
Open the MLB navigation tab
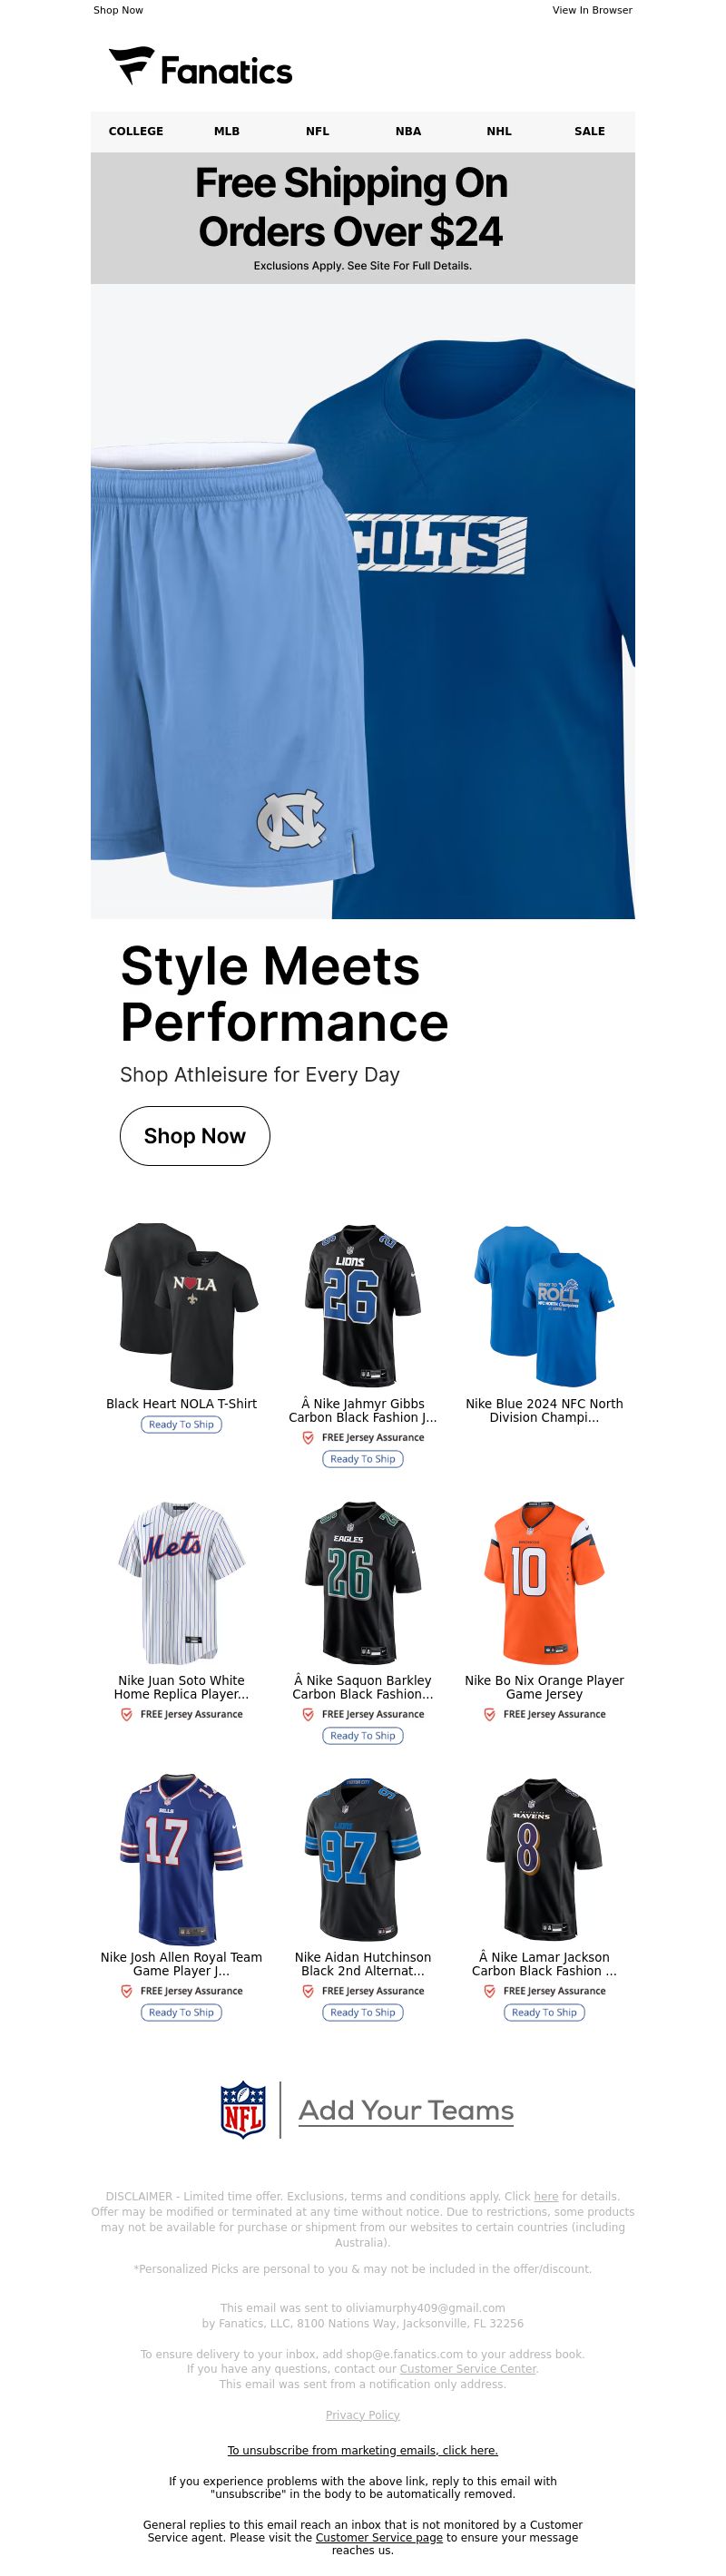227,131
